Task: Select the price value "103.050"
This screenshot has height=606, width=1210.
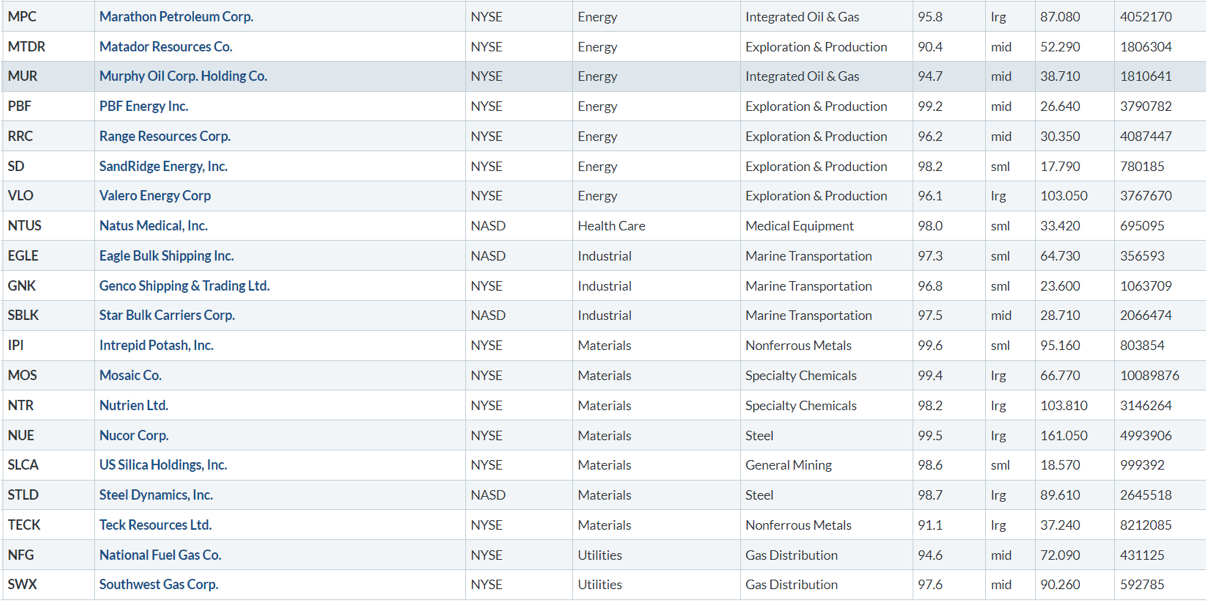Action: 1064,196
